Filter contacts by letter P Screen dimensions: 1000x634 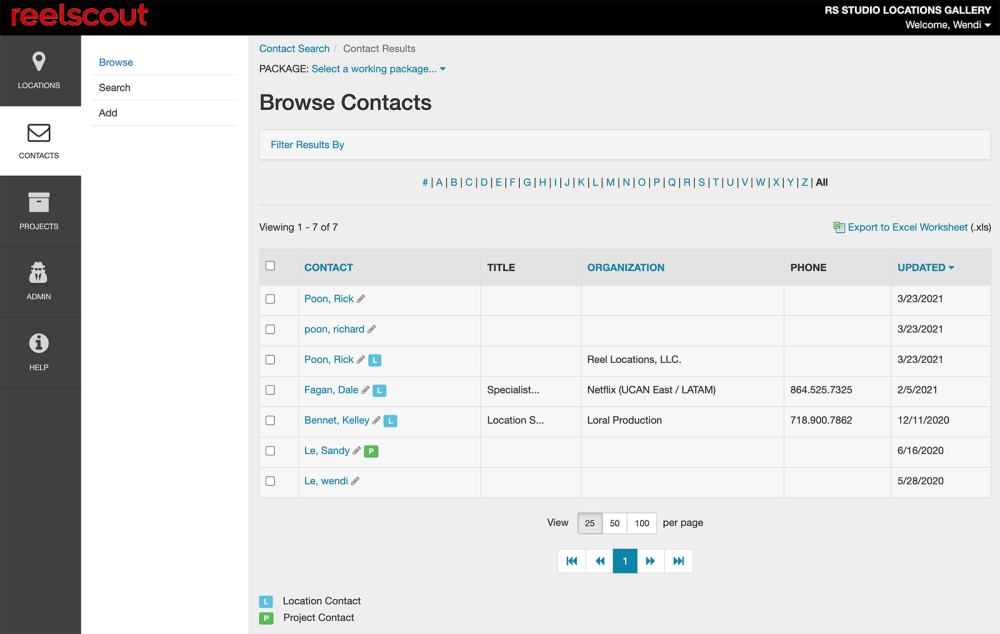656,182
